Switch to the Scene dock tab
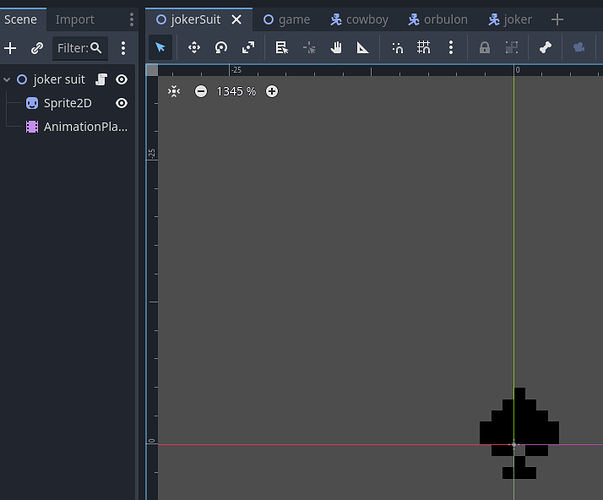This screenshot has width=603, height=500. [21, 19]
